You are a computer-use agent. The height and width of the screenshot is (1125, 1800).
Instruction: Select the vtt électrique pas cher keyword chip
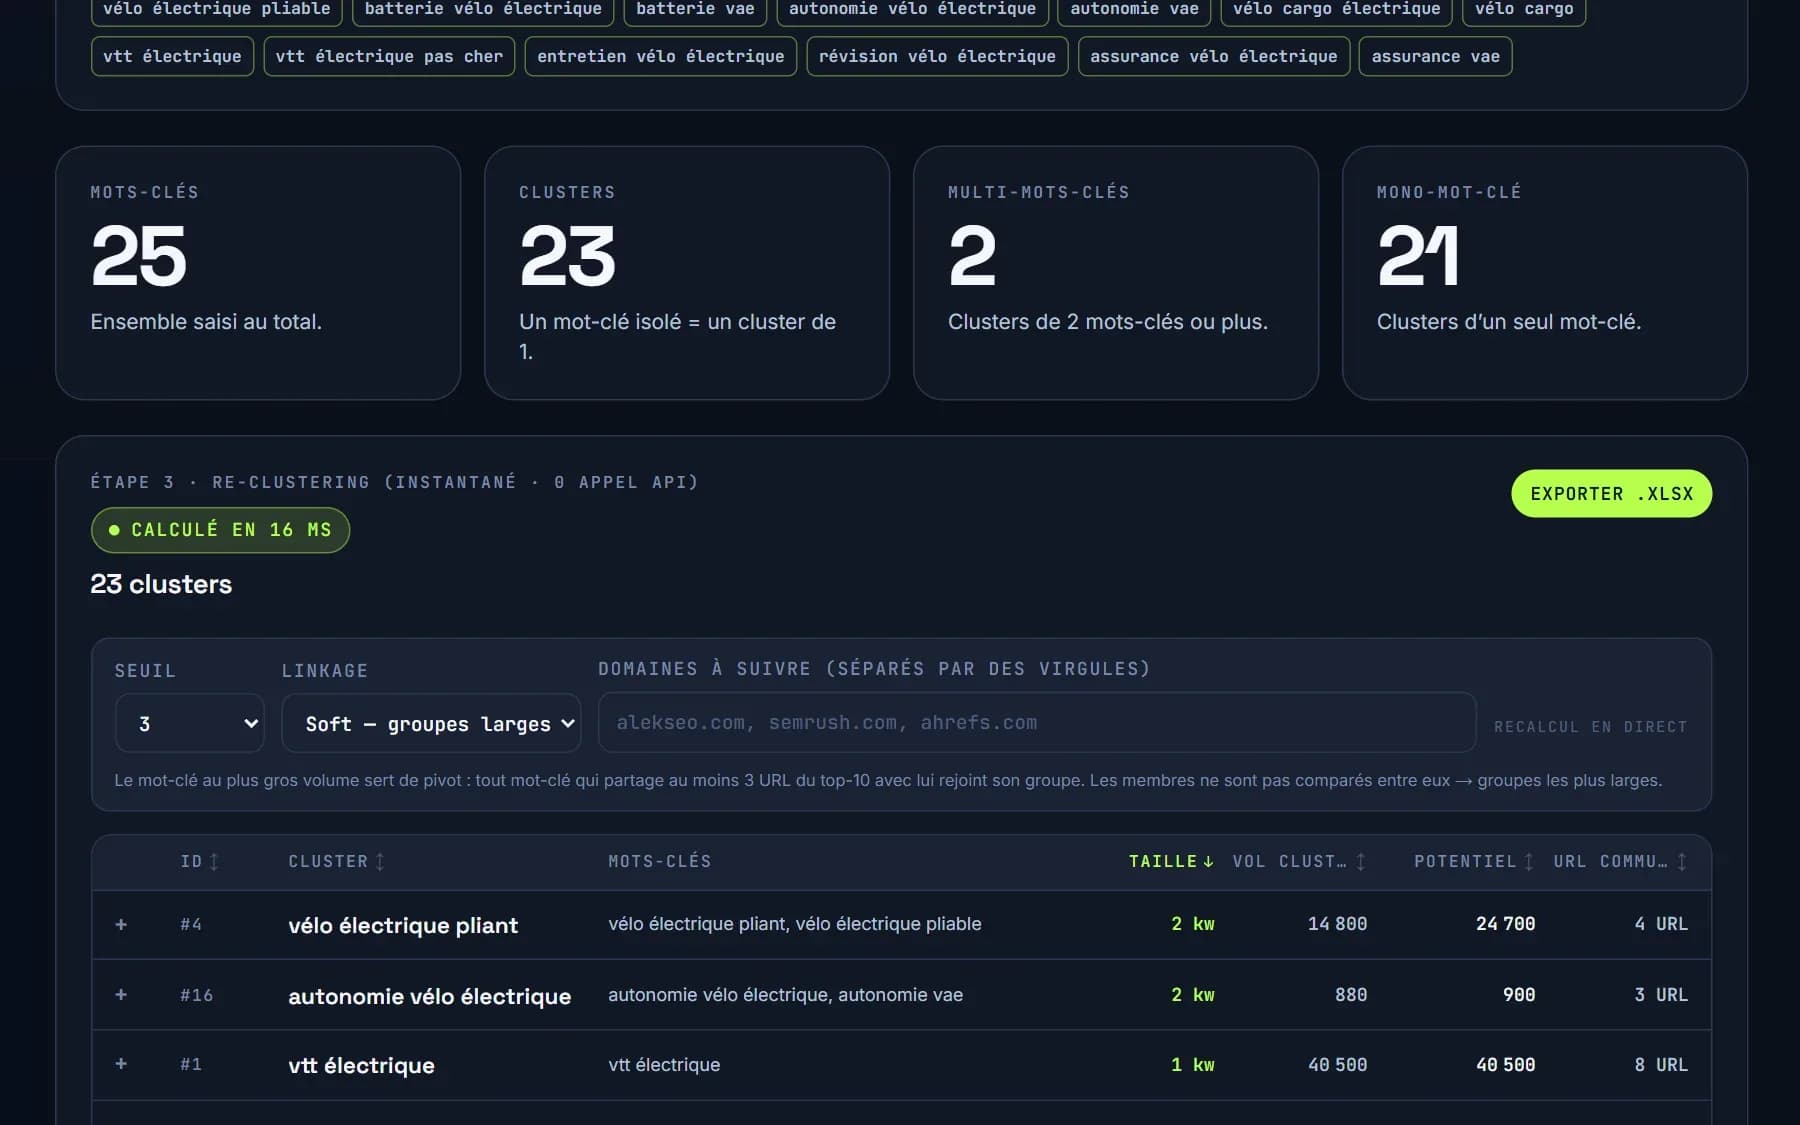pos(389,56)
